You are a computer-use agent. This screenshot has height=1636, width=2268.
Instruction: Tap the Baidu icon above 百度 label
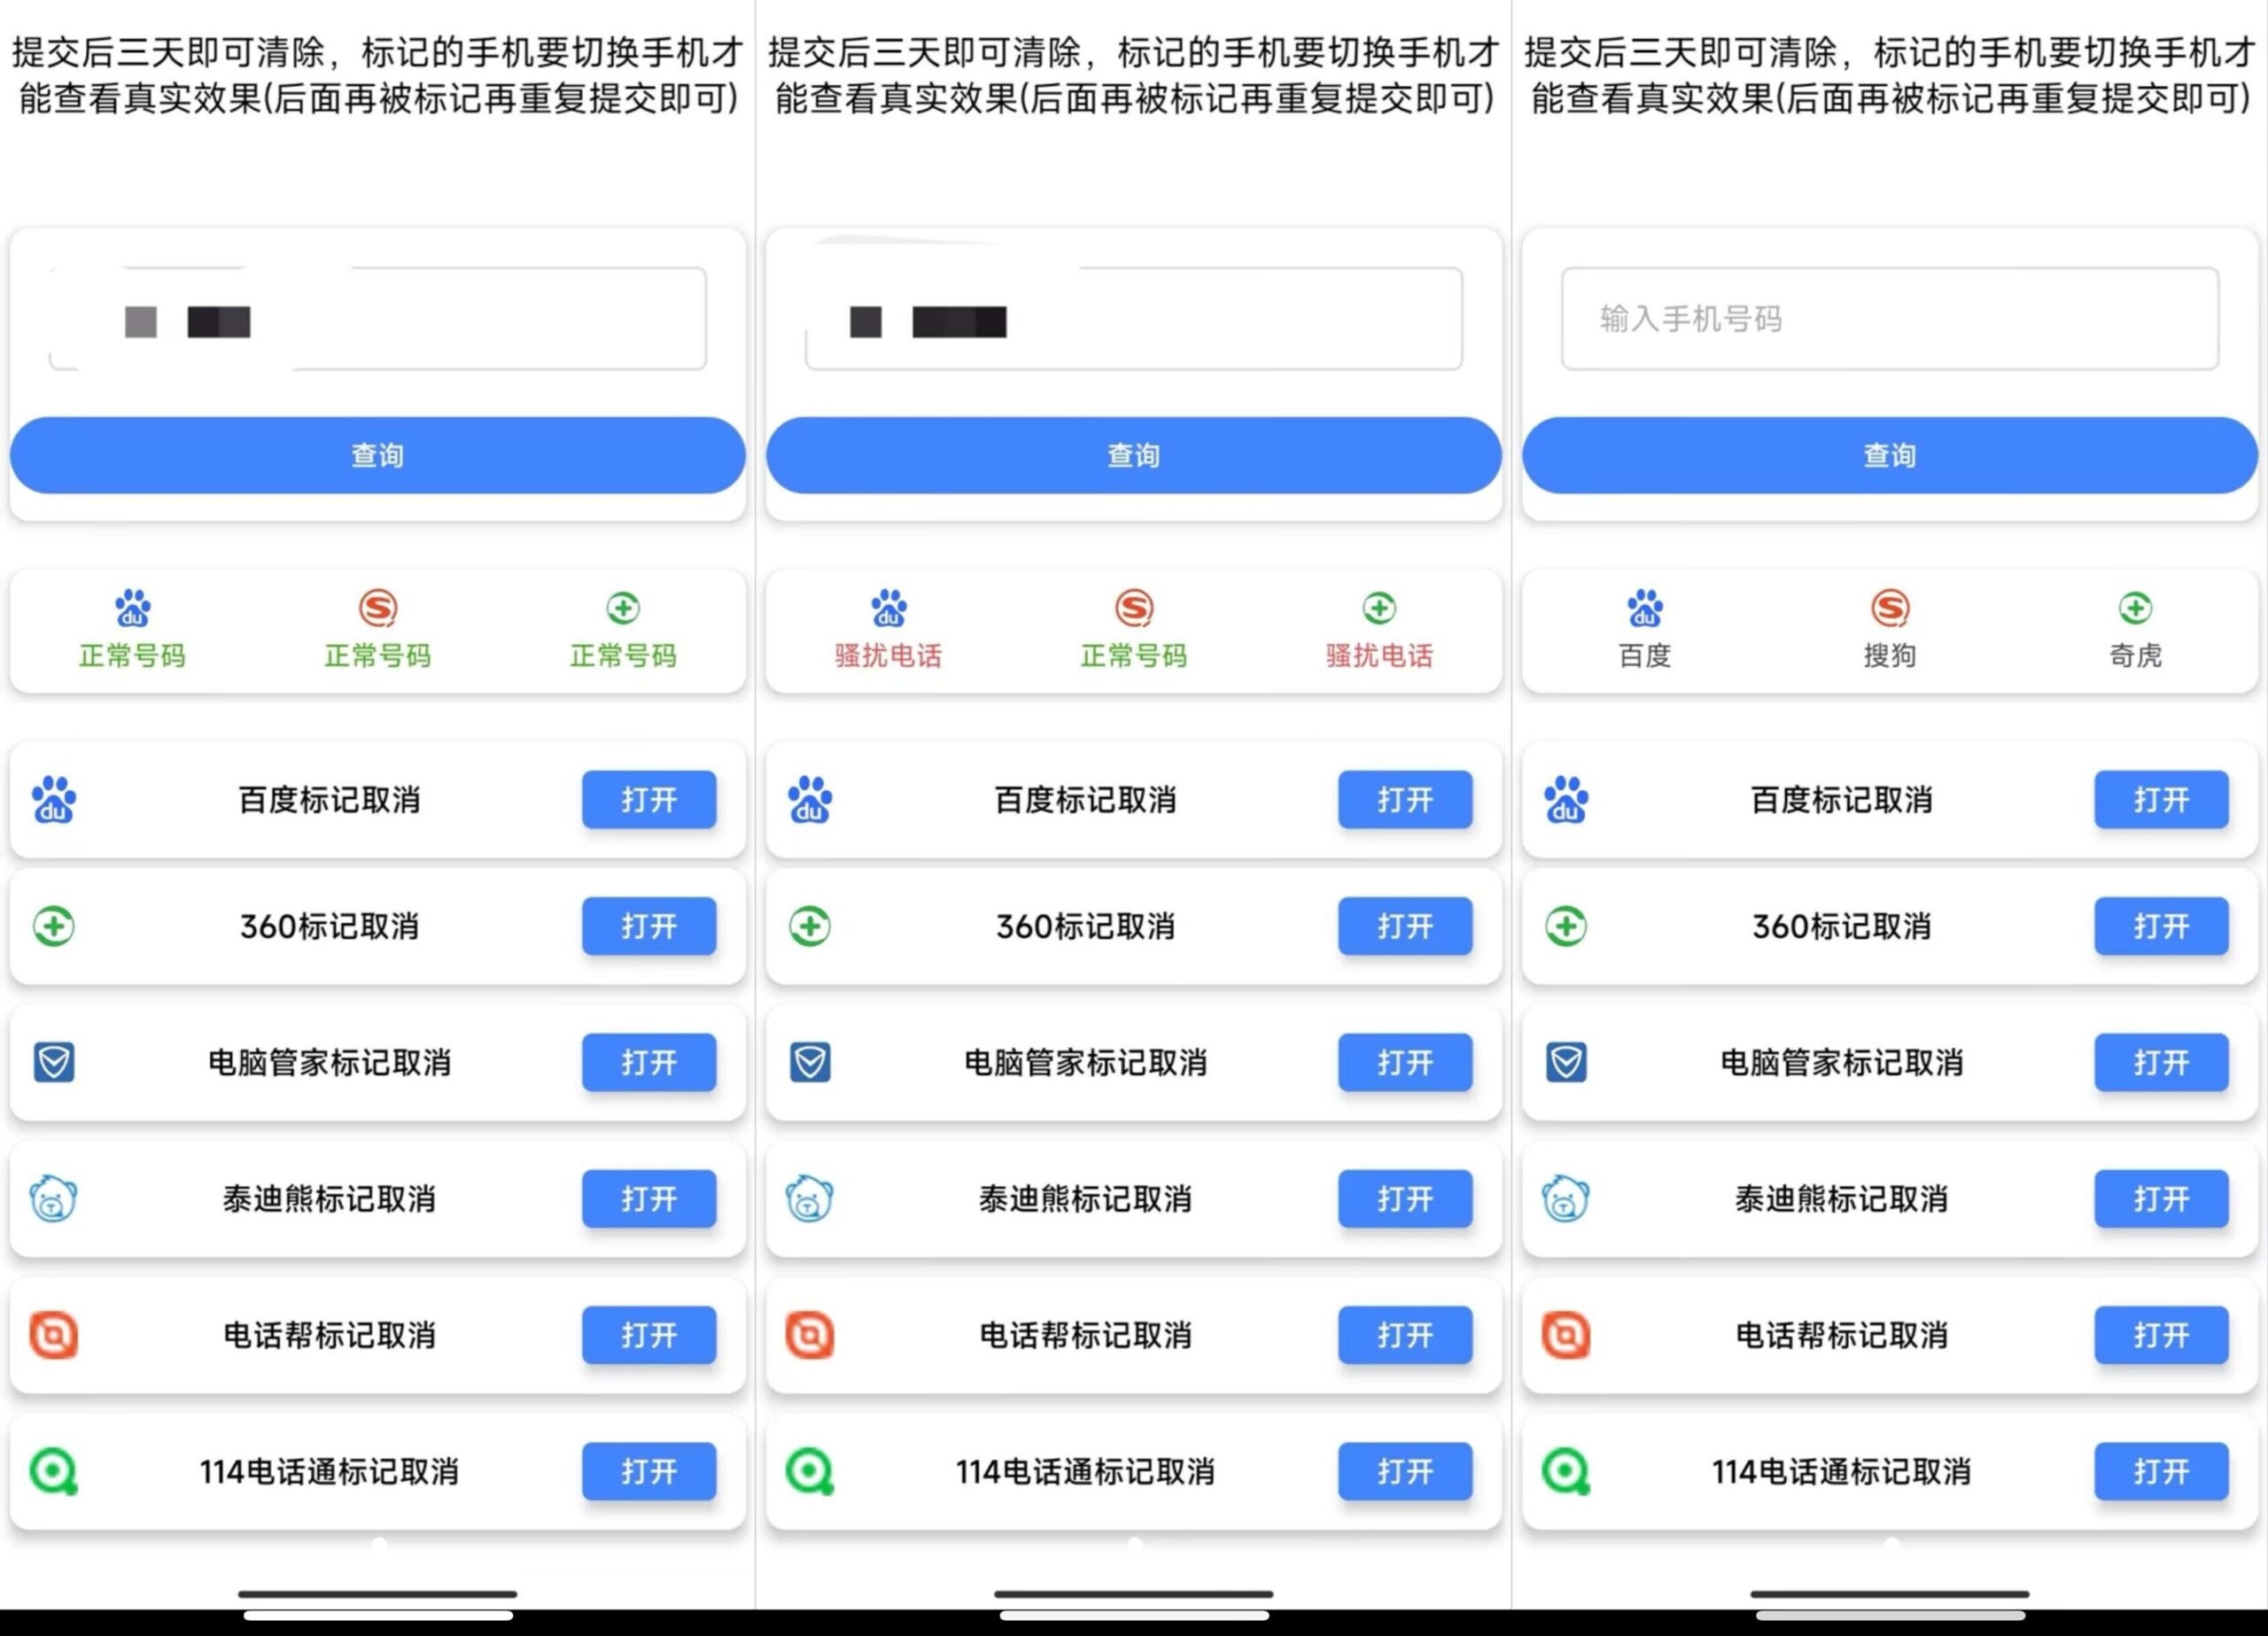(1645, 607)
